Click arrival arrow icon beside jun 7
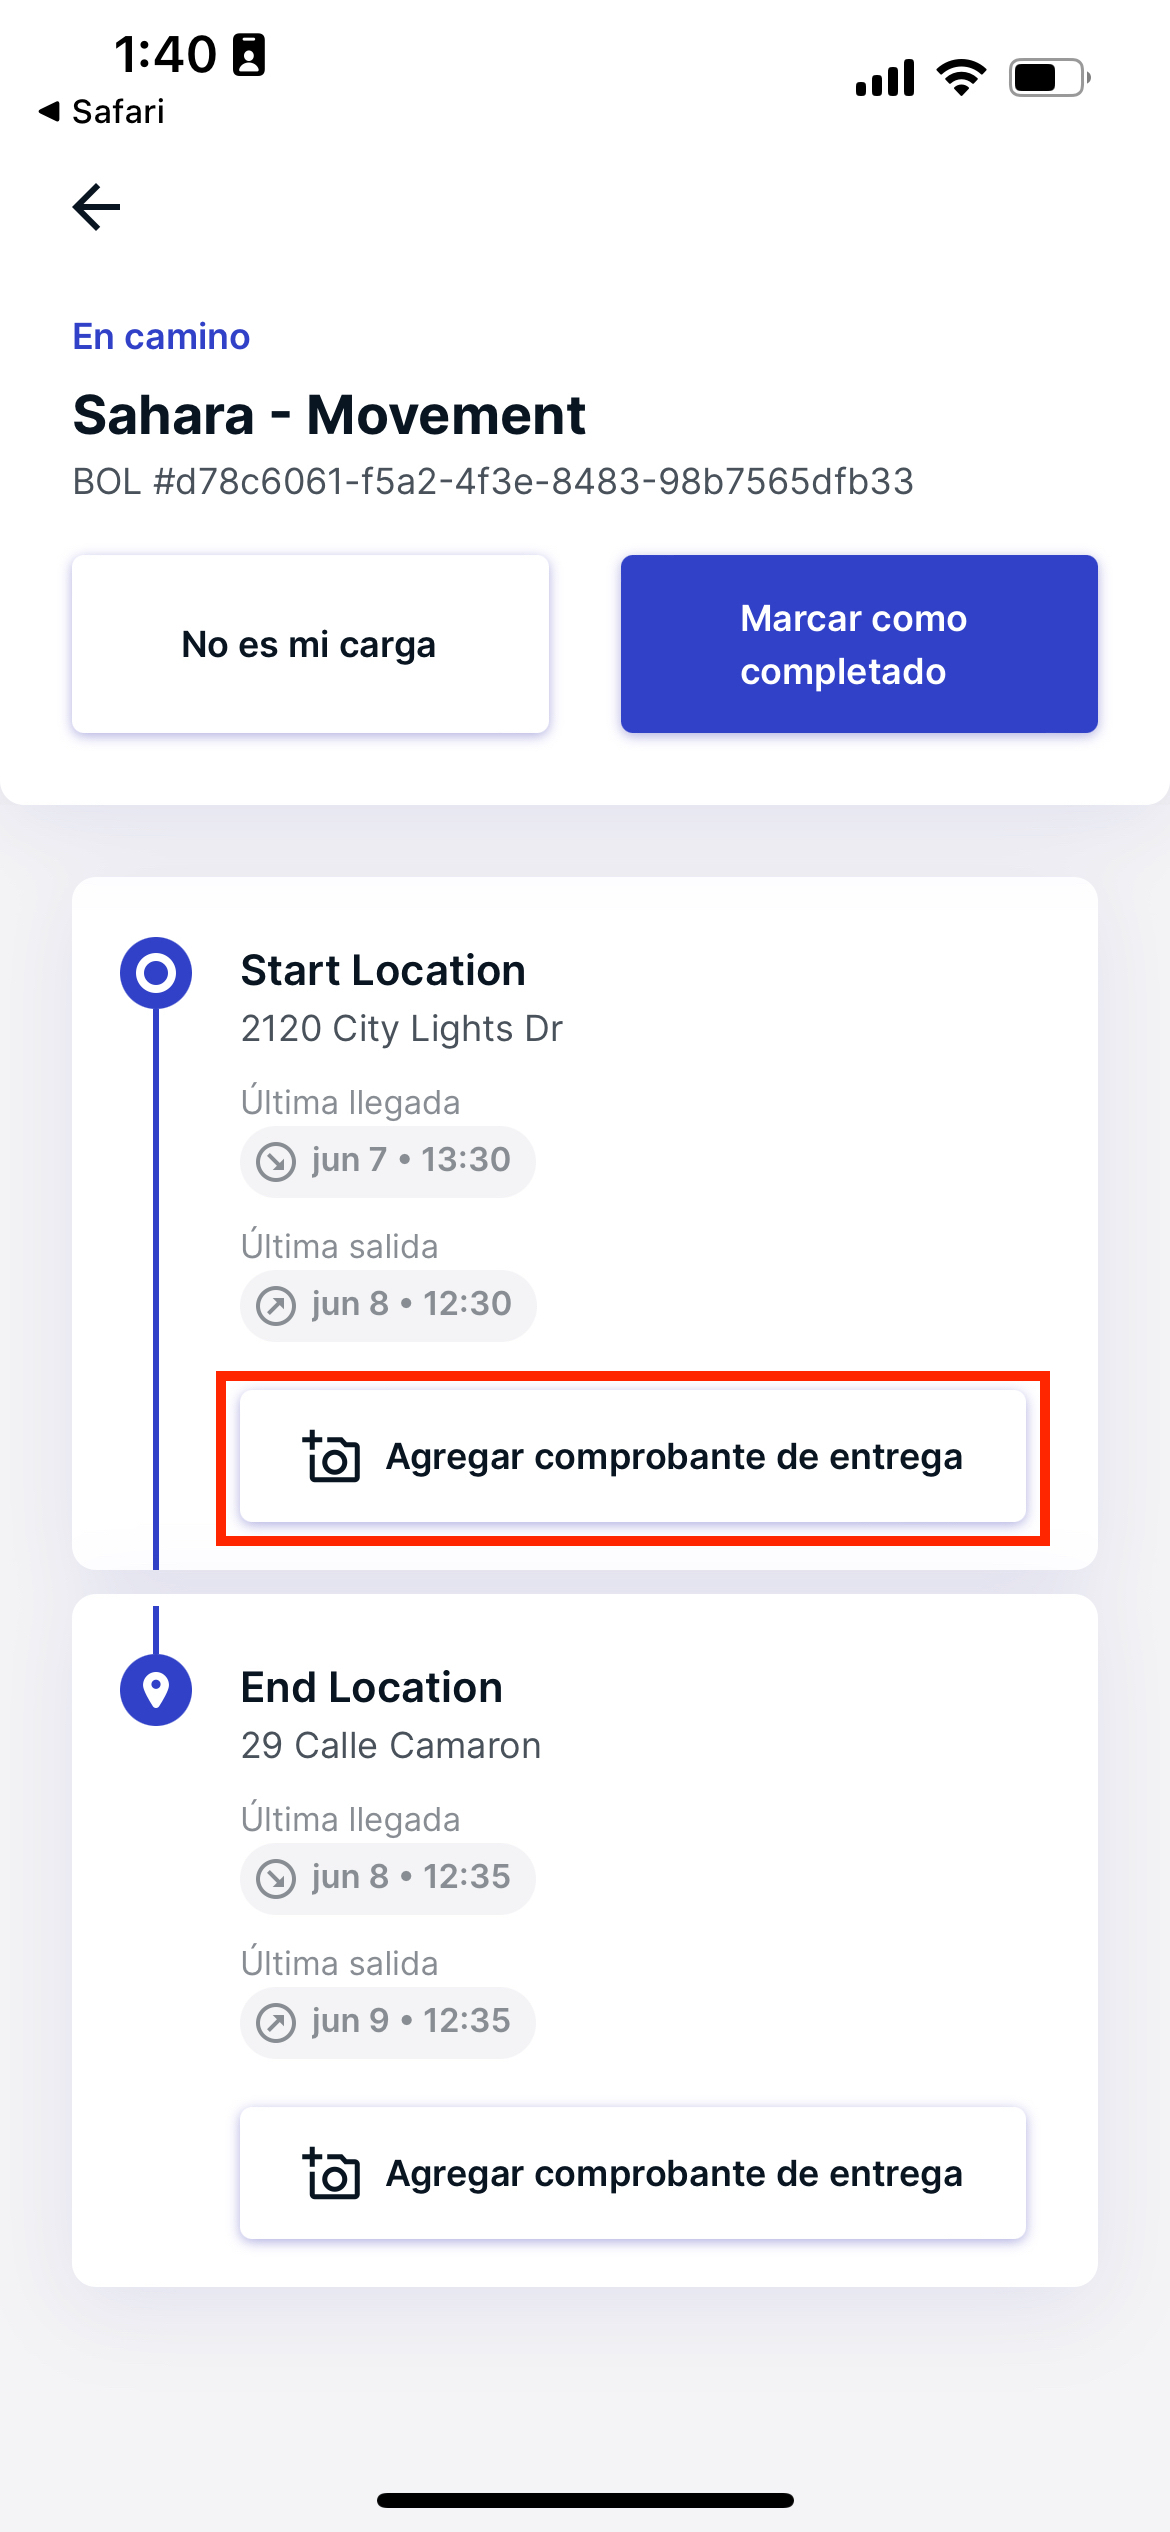Viewport: 1170px width, 2532px height. click(276, 1162)
